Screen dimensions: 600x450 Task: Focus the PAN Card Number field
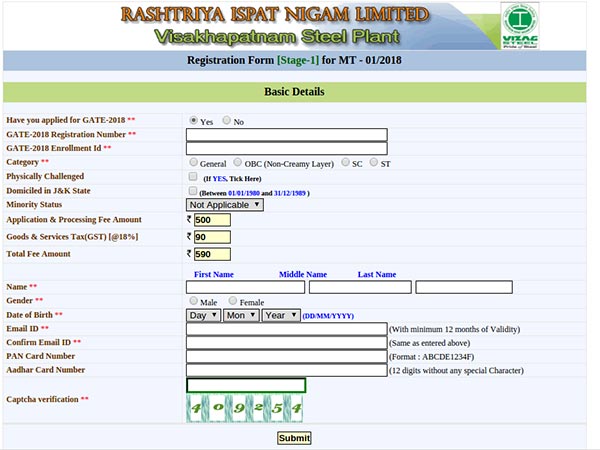click(x=287, y=357)
